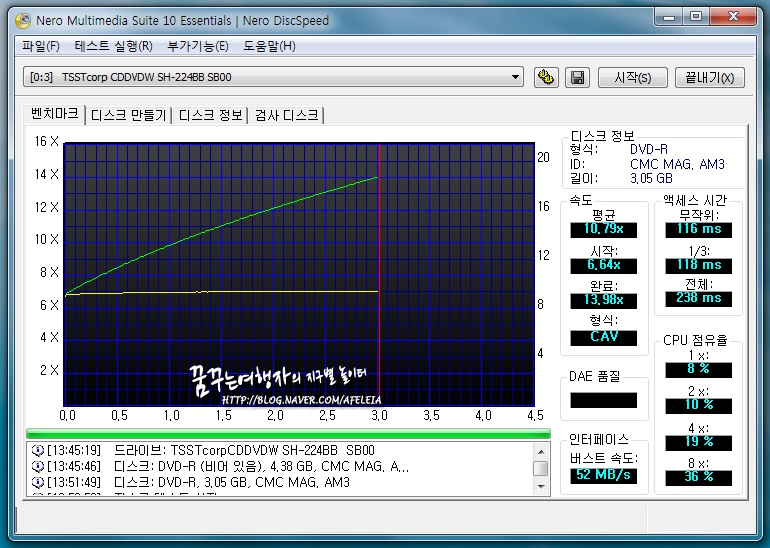Click the info icon on 13:51:49 log row
The image size is (770, 548).
[37, 482]
